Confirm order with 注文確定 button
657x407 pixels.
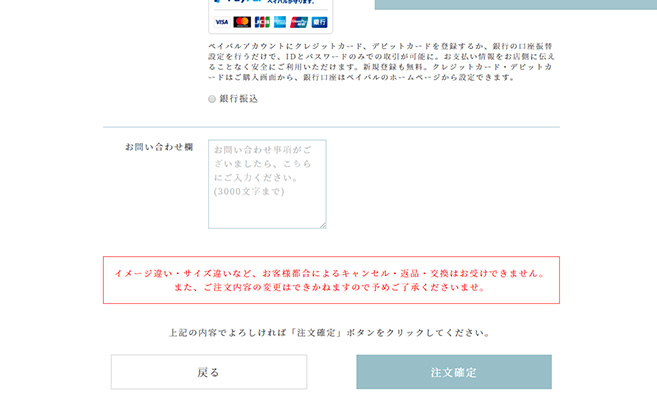coord(454,372)
